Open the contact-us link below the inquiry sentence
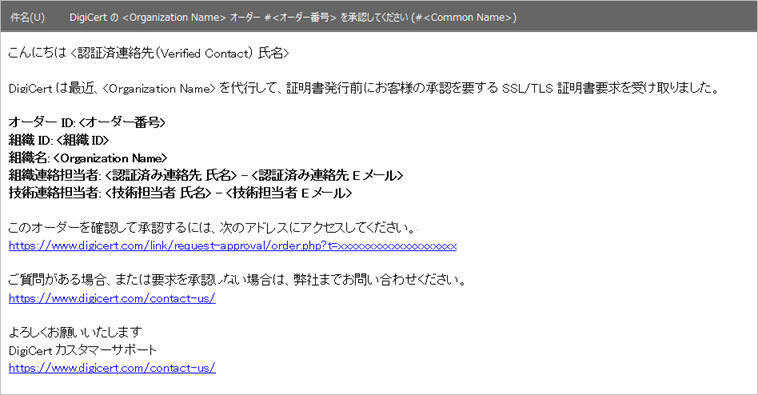Viewport: 758px width, 395px height. [x=112, y=298]
